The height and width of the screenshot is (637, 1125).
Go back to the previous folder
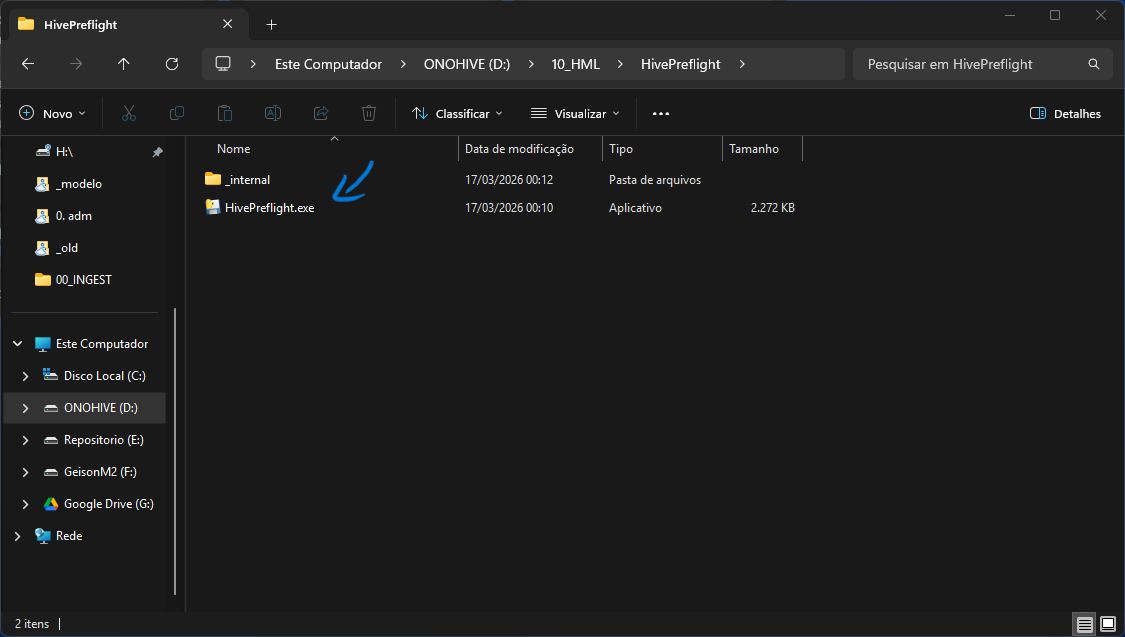click(28, 64)
